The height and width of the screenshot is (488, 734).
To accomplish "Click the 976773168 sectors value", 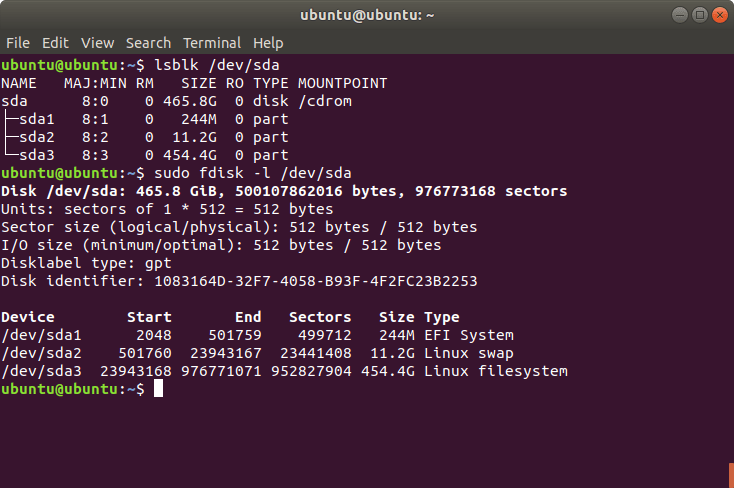I will [x=491, y=191].
